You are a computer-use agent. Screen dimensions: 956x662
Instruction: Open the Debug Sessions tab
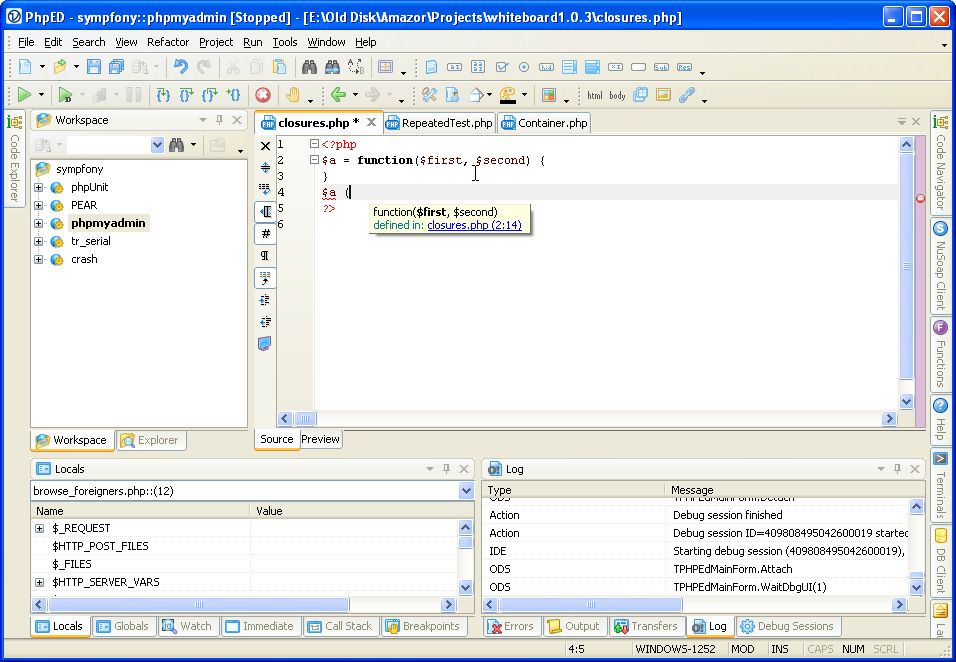coord(787,626)
